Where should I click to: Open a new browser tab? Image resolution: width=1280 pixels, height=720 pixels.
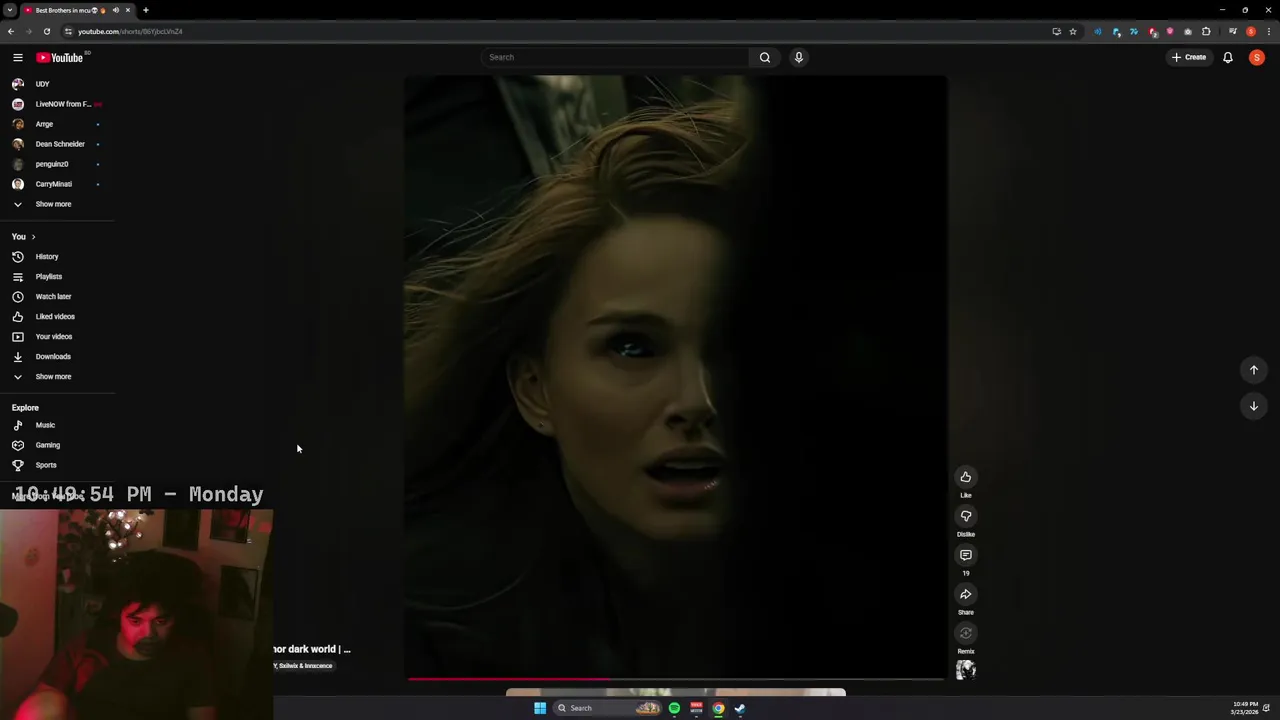[x=146, y=10]
